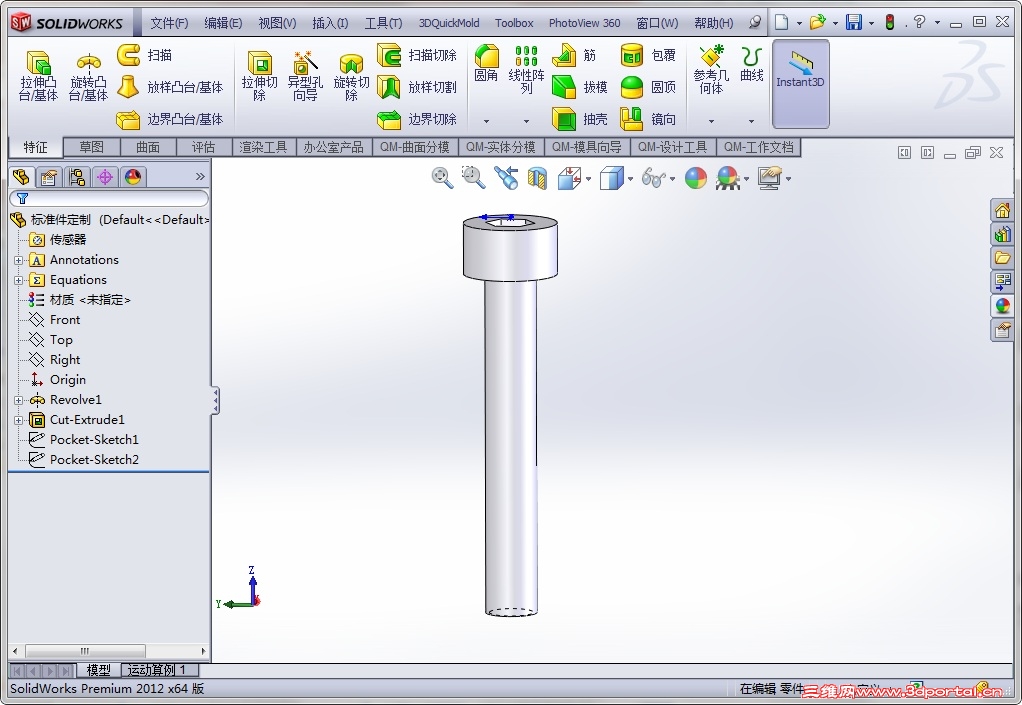Expand the Cut-Extrude1 feature node
Viewport: 1022px width, 705px height.
pyautogui.click(x=18, y=420)
